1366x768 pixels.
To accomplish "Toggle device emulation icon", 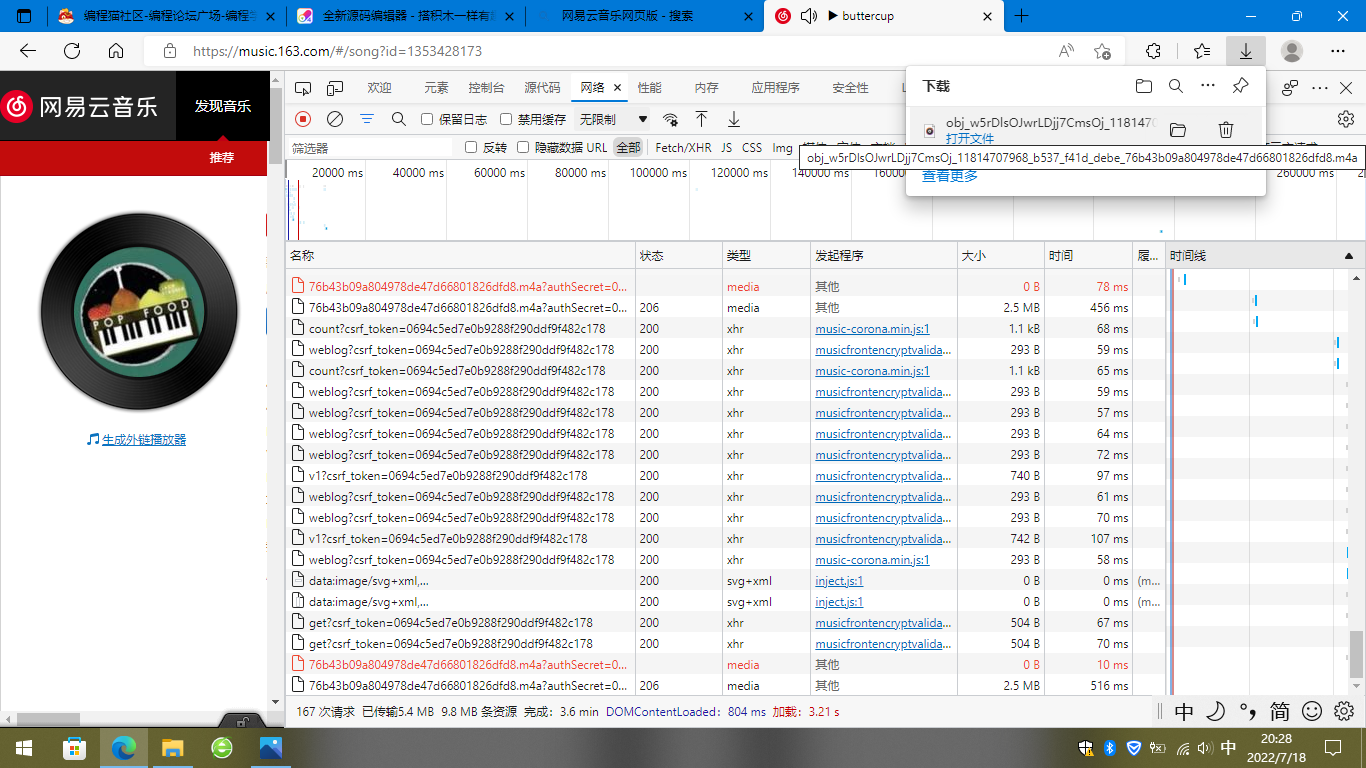I will pos(335,88).
